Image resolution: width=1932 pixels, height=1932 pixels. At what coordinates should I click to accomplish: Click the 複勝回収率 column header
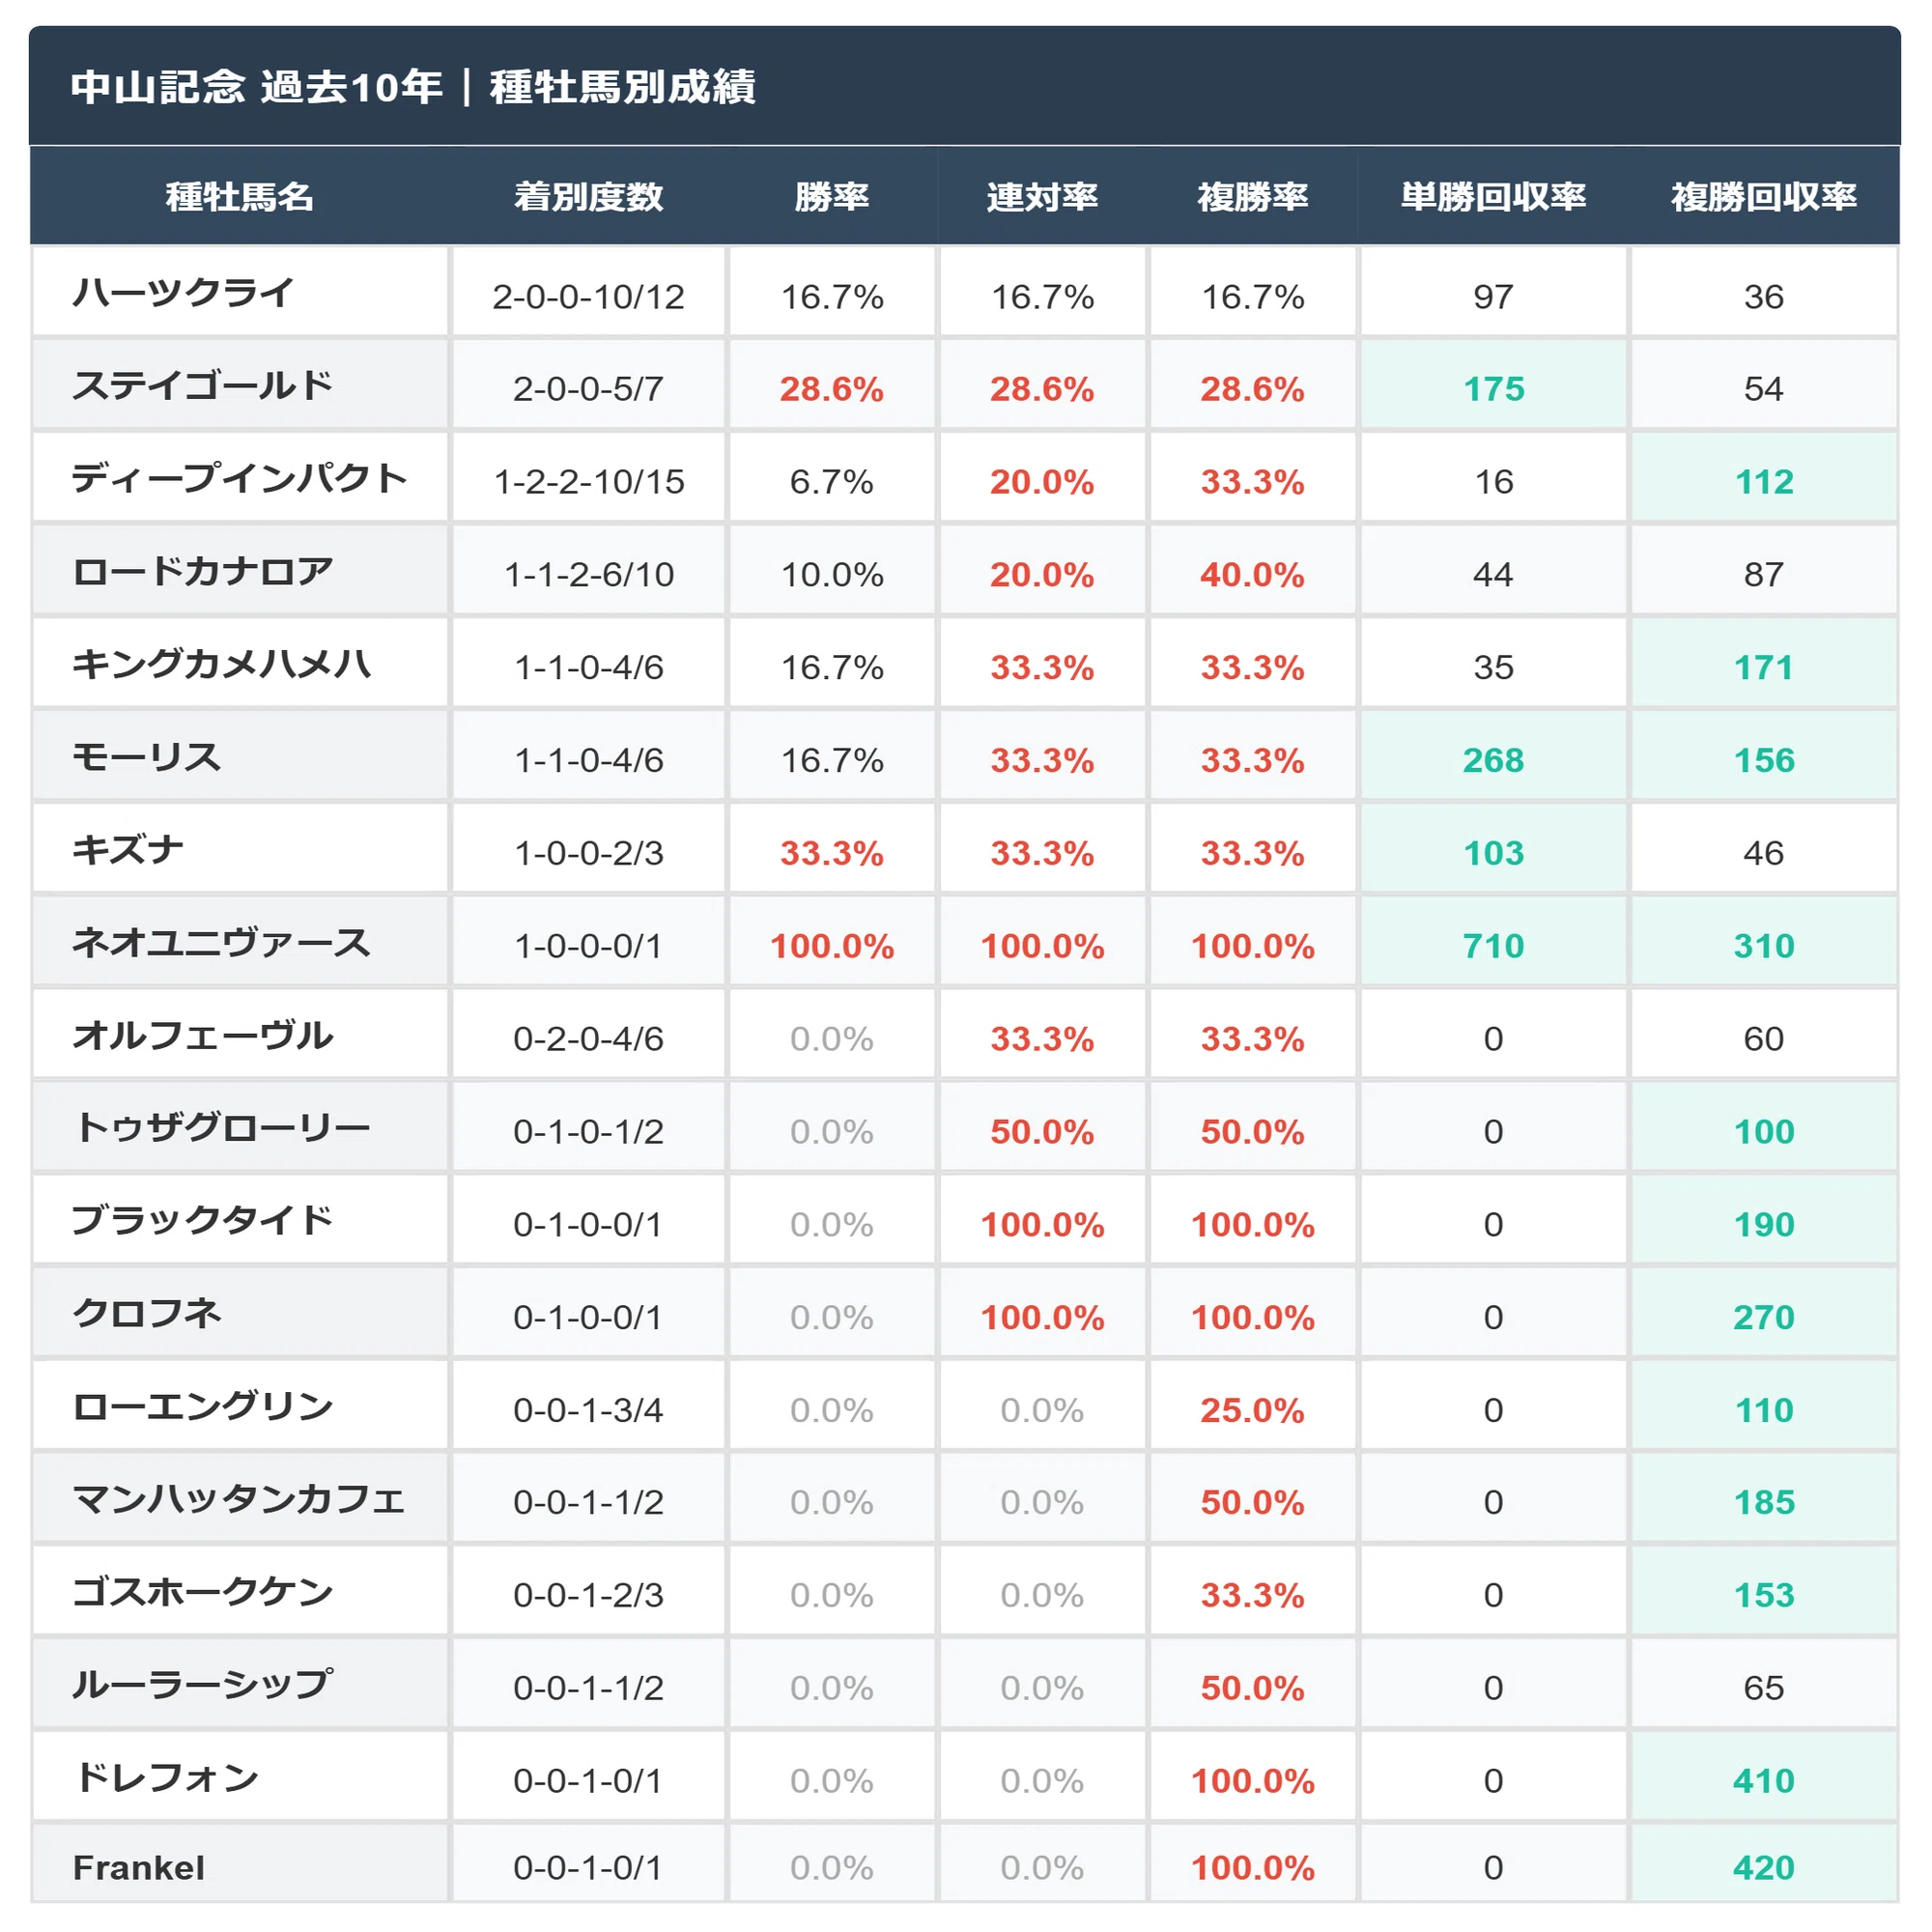(1765, 196)
